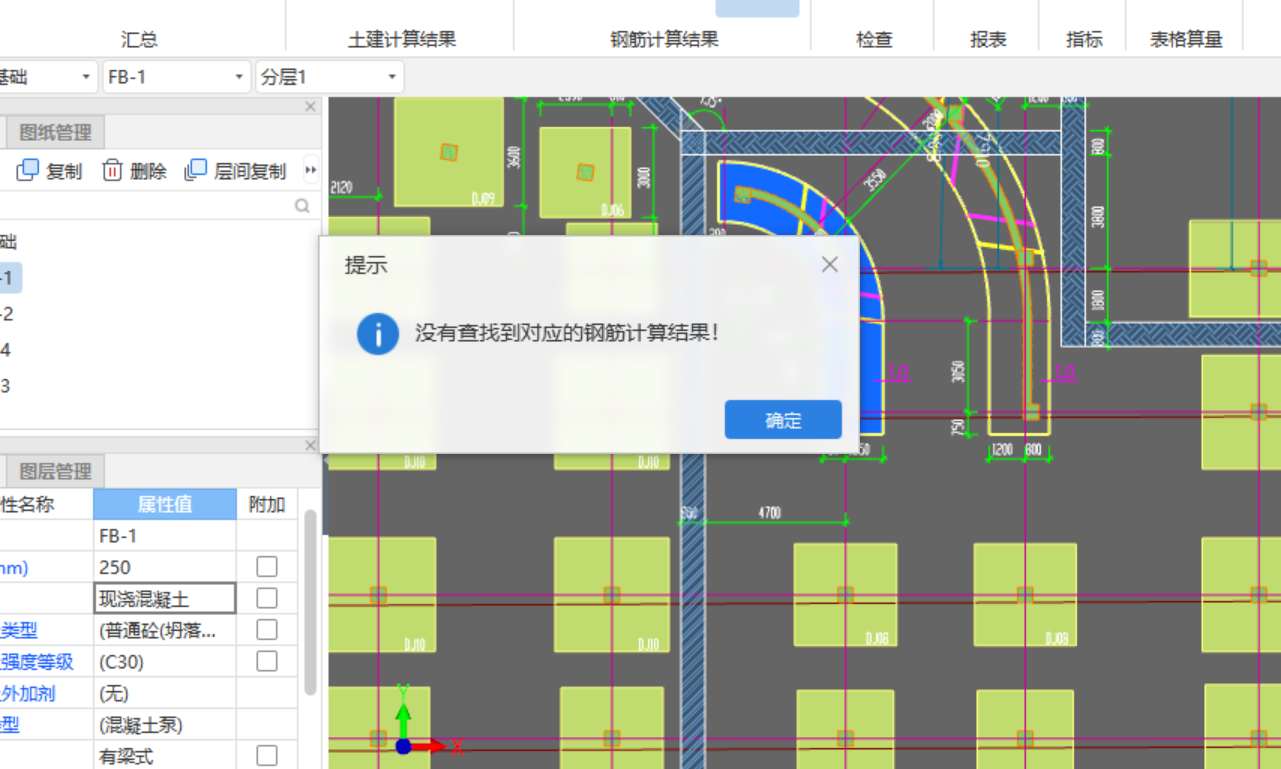Image resolution: width=1281 pixels, height=769 pixels.
Task: Select the 4 component in list
Action: point(5,350)
